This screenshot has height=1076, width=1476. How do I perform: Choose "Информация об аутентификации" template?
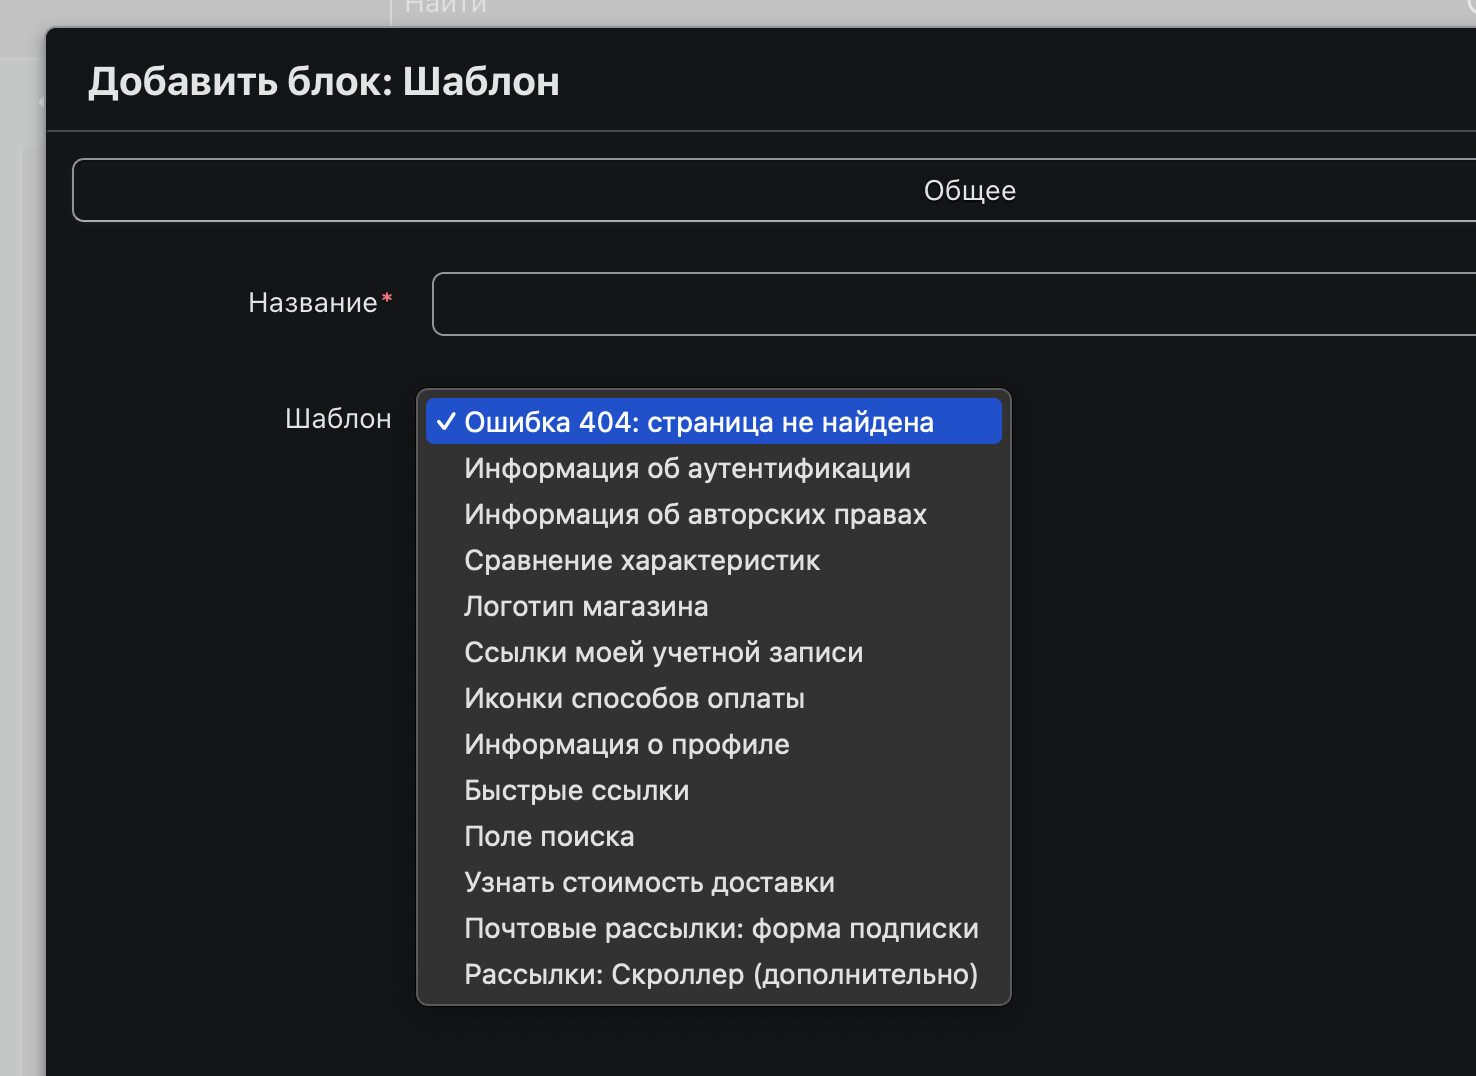coord(713,468)
